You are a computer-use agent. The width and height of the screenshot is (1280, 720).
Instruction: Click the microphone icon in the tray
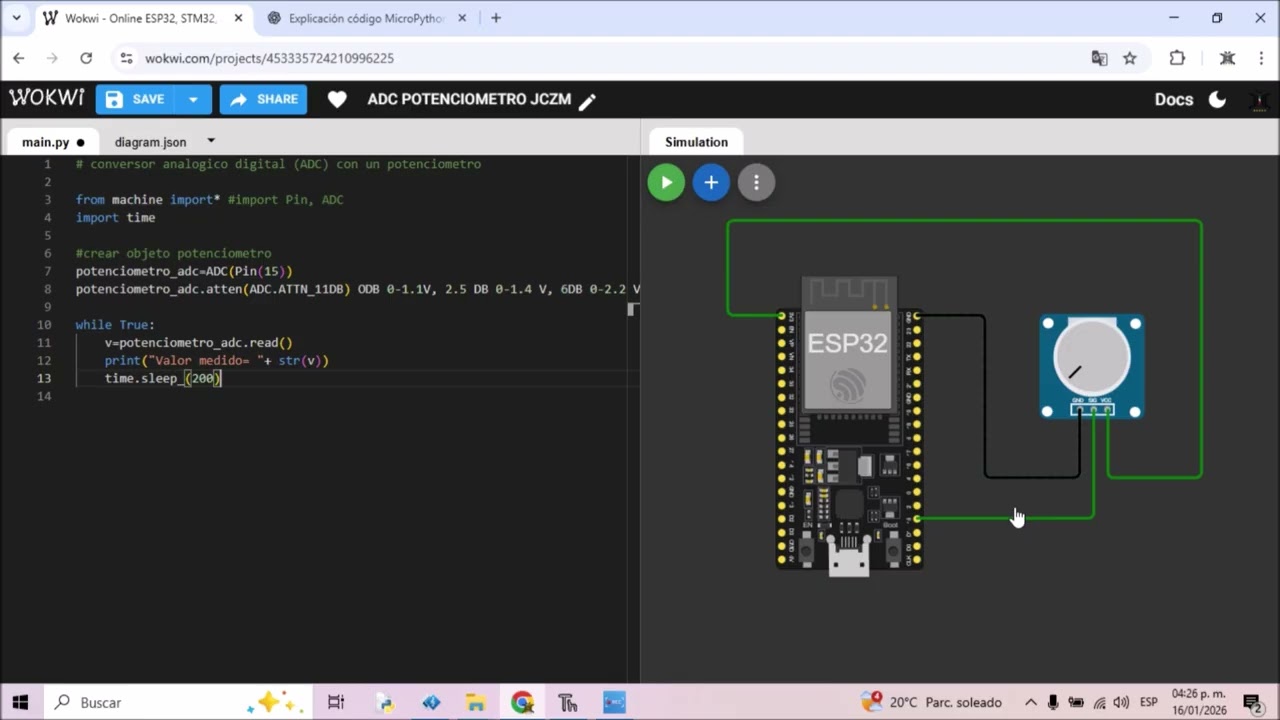[1055, 702]
